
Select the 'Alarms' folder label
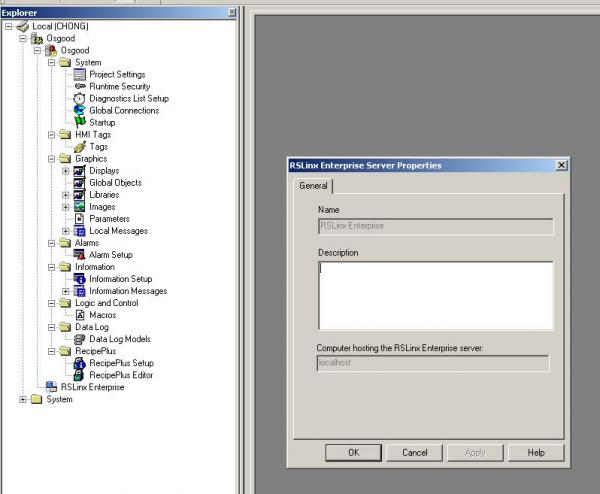87,243
